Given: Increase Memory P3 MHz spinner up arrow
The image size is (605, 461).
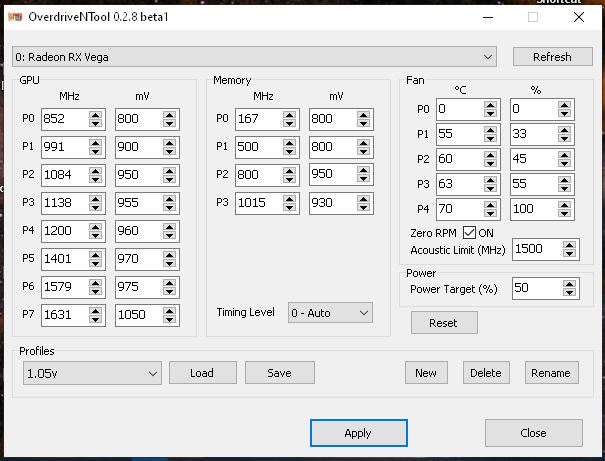Looking at the screenshot, I should [x=289, y=197].
